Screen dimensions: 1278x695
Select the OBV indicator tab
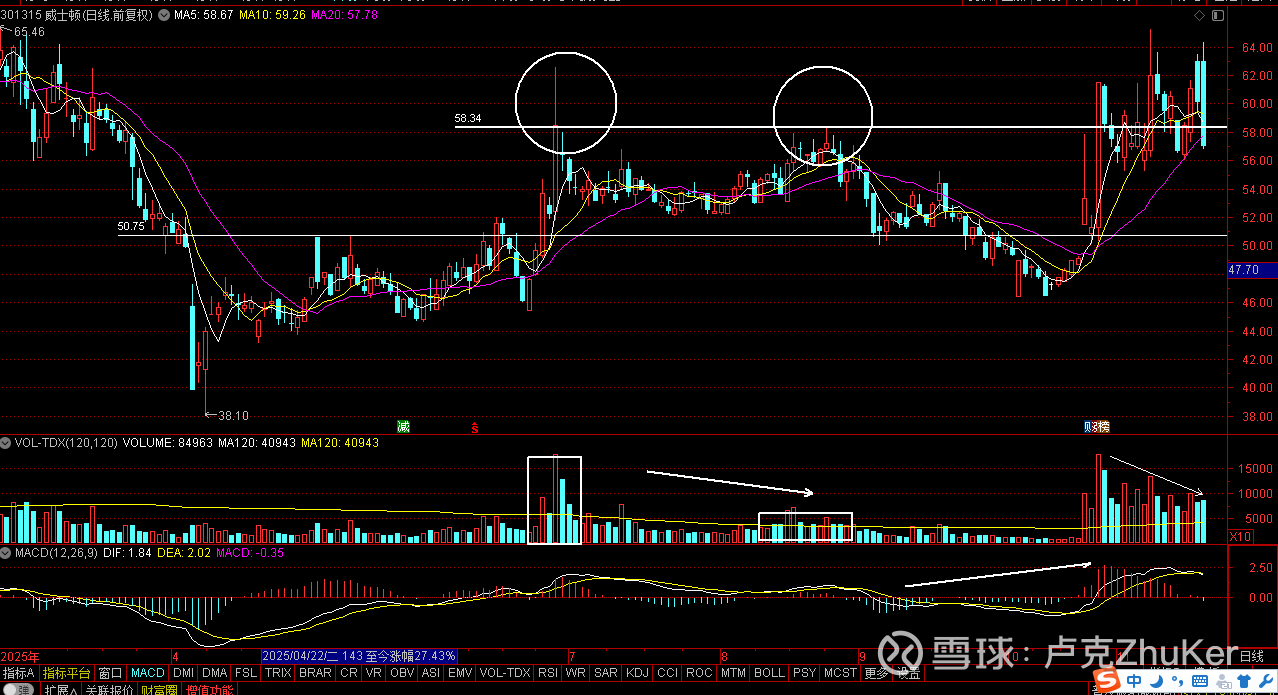pos(402,673)
